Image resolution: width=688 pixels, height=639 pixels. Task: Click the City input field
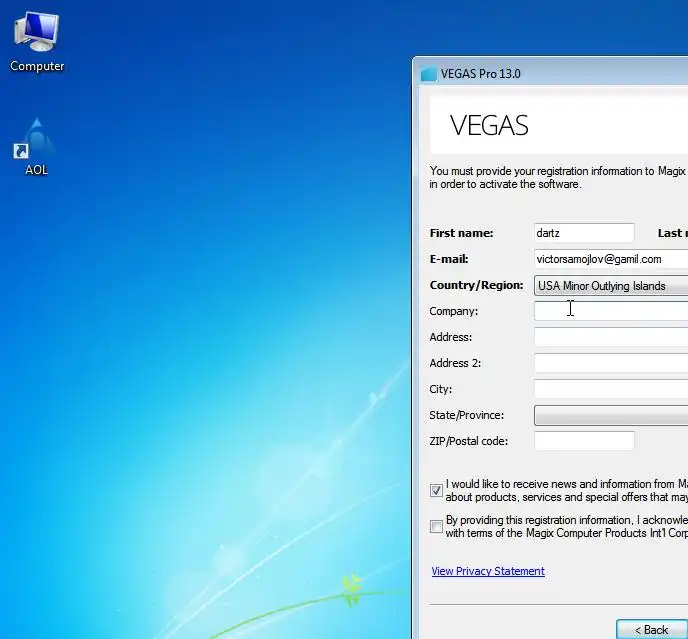611,389
